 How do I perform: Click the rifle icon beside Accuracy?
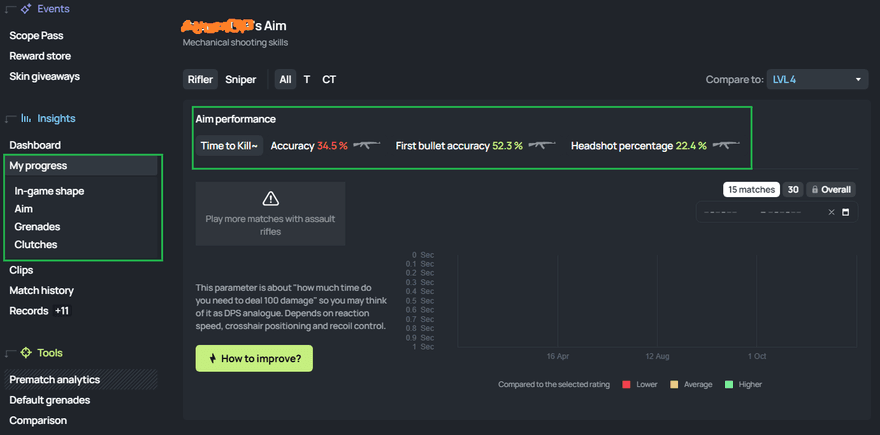tap(367, 145)
